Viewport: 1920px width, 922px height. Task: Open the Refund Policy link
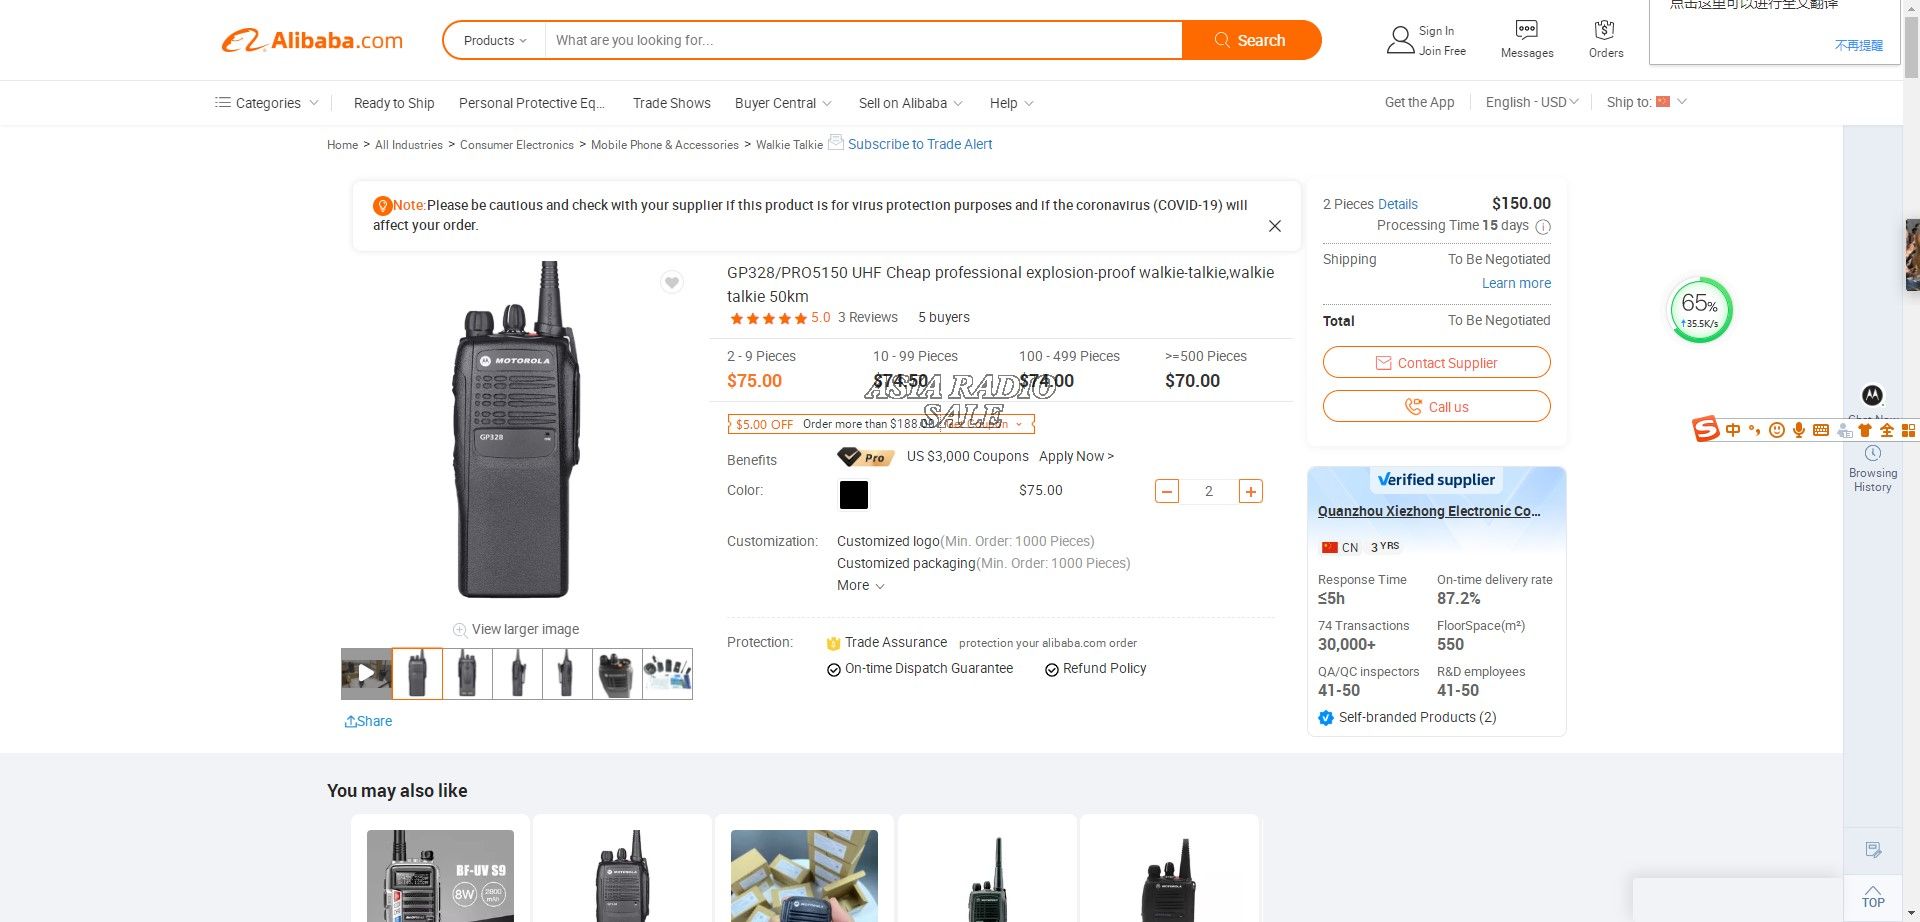coord(1104,669)
